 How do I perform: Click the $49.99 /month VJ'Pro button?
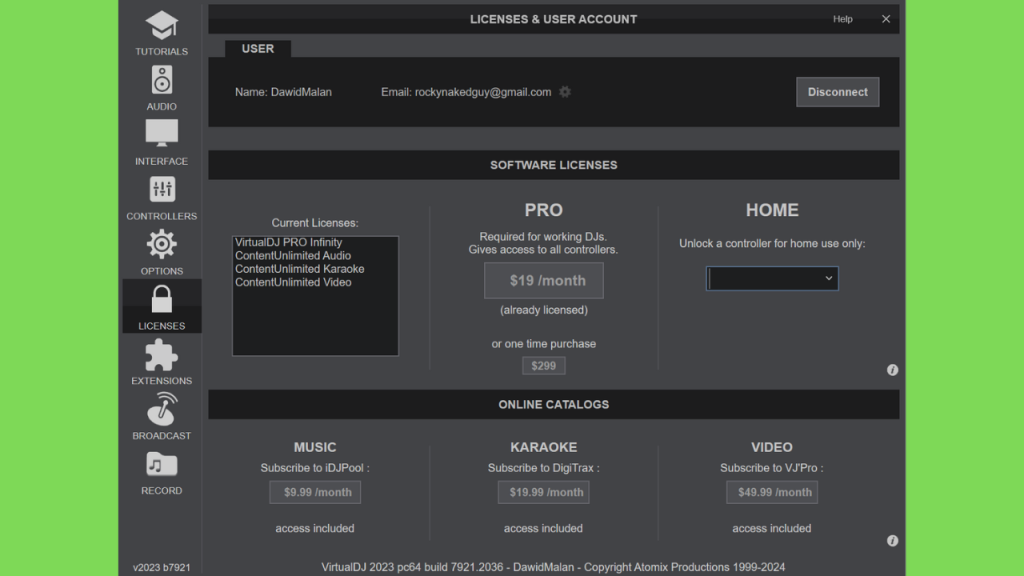tap(772, 492)
